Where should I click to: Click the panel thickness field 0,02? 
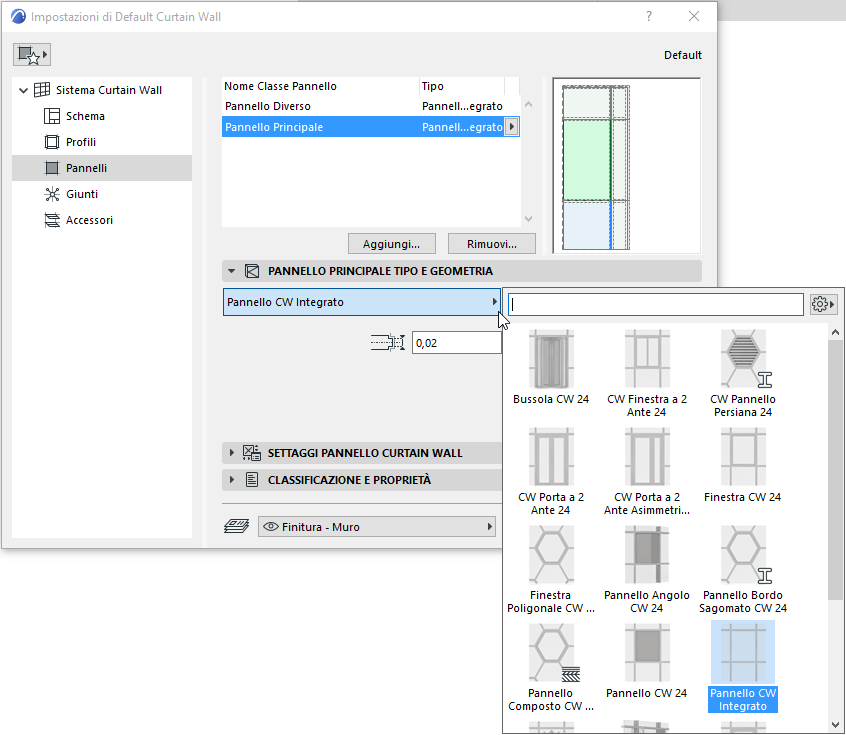pyautogui.click(x=456, y=343)
